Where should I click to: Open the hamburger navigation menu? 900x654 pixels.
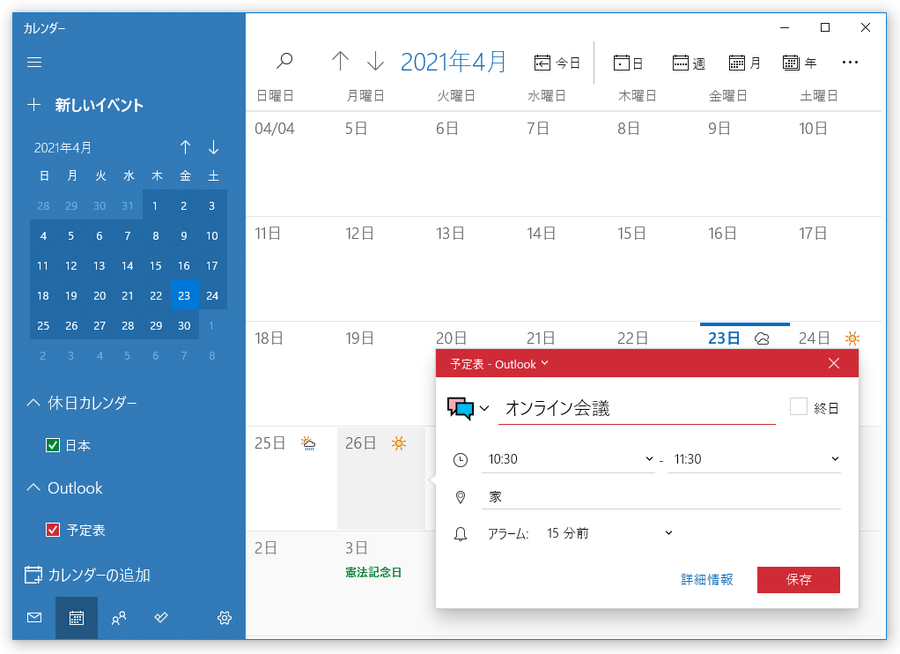(x=34, y=62)
